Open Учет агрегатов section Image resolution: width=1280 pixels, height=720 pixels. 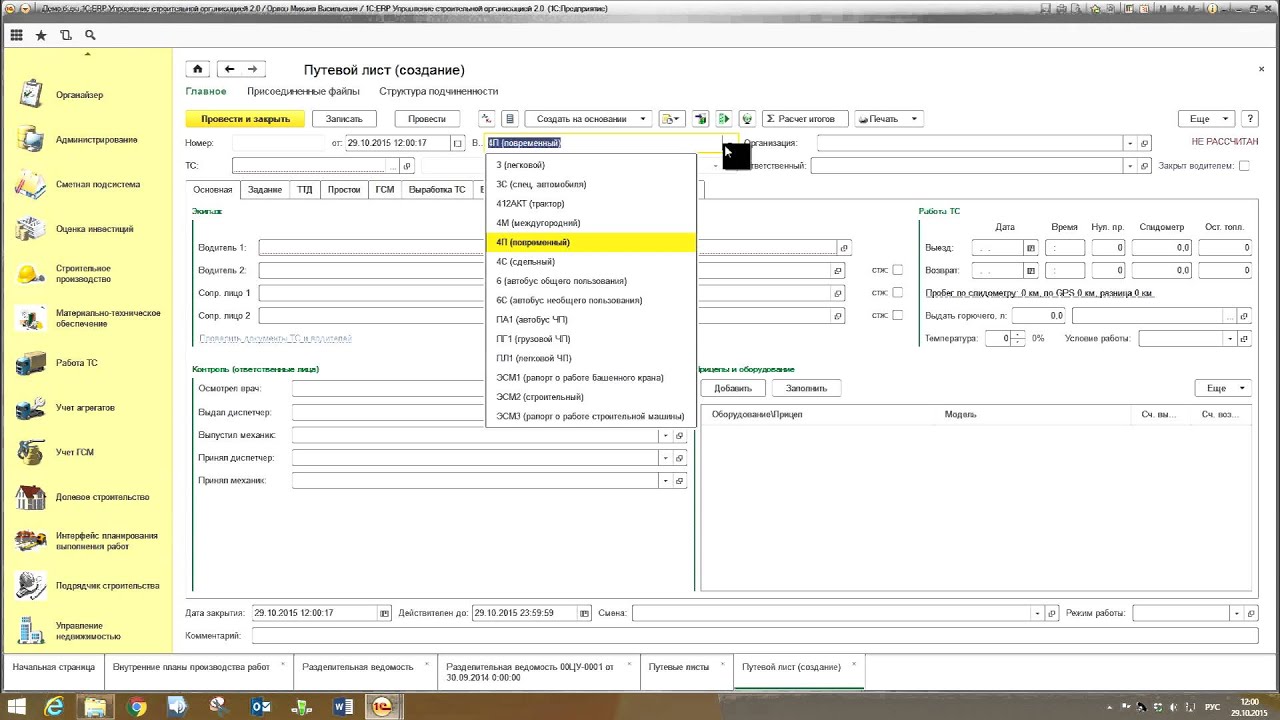pyautogui.click(x=85, y=408)
